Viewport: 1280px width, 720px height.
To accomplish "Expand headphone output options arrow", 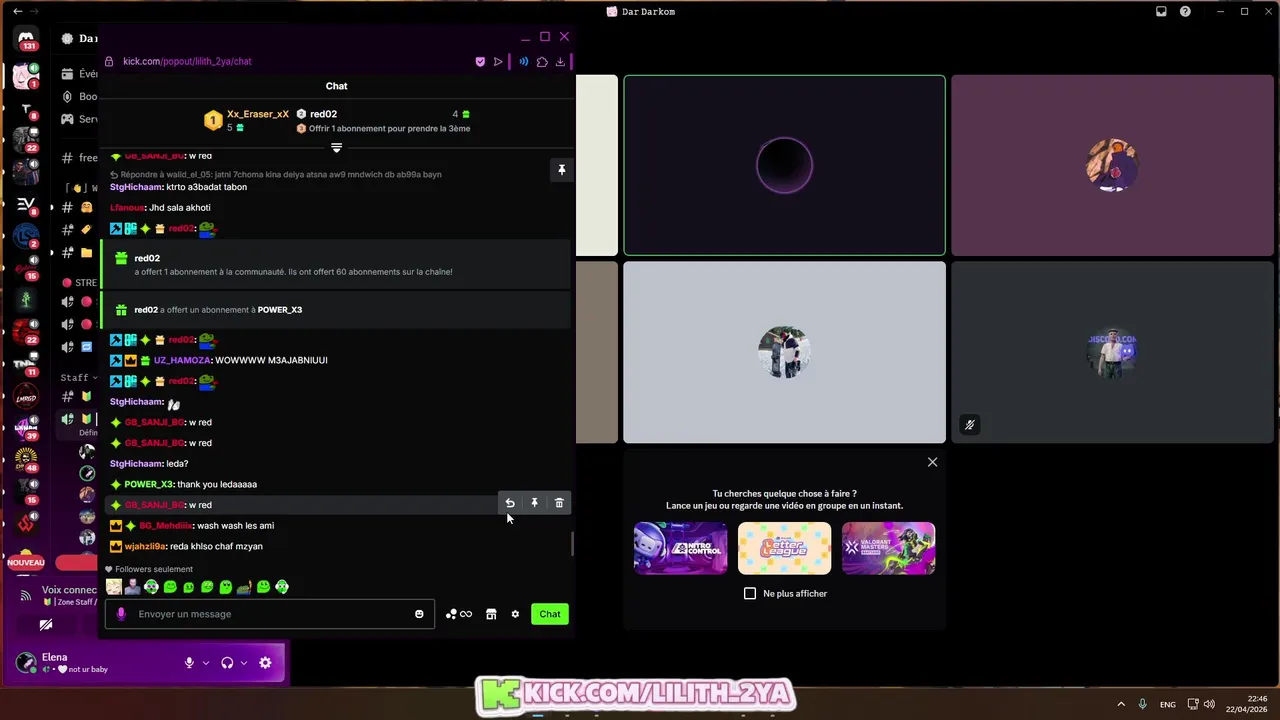I will 244,663.
